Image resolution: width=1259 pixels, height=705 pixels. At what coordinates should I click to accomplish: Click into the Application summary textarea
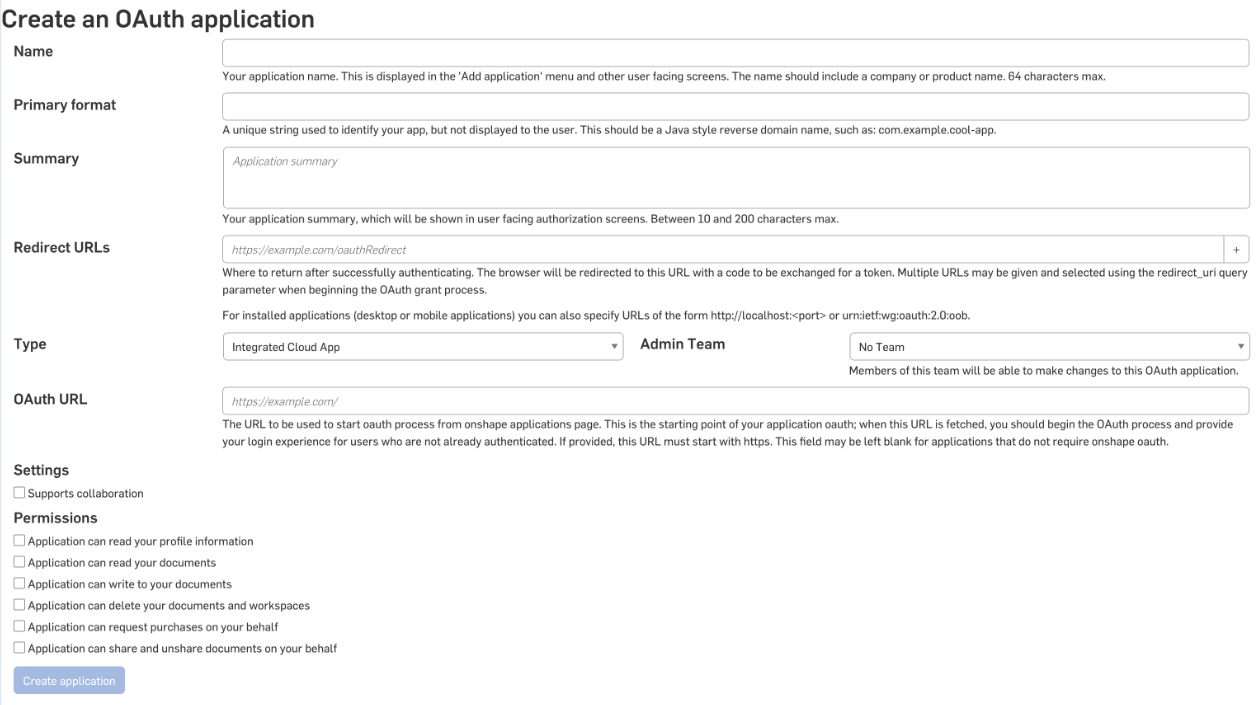(735, 178)
